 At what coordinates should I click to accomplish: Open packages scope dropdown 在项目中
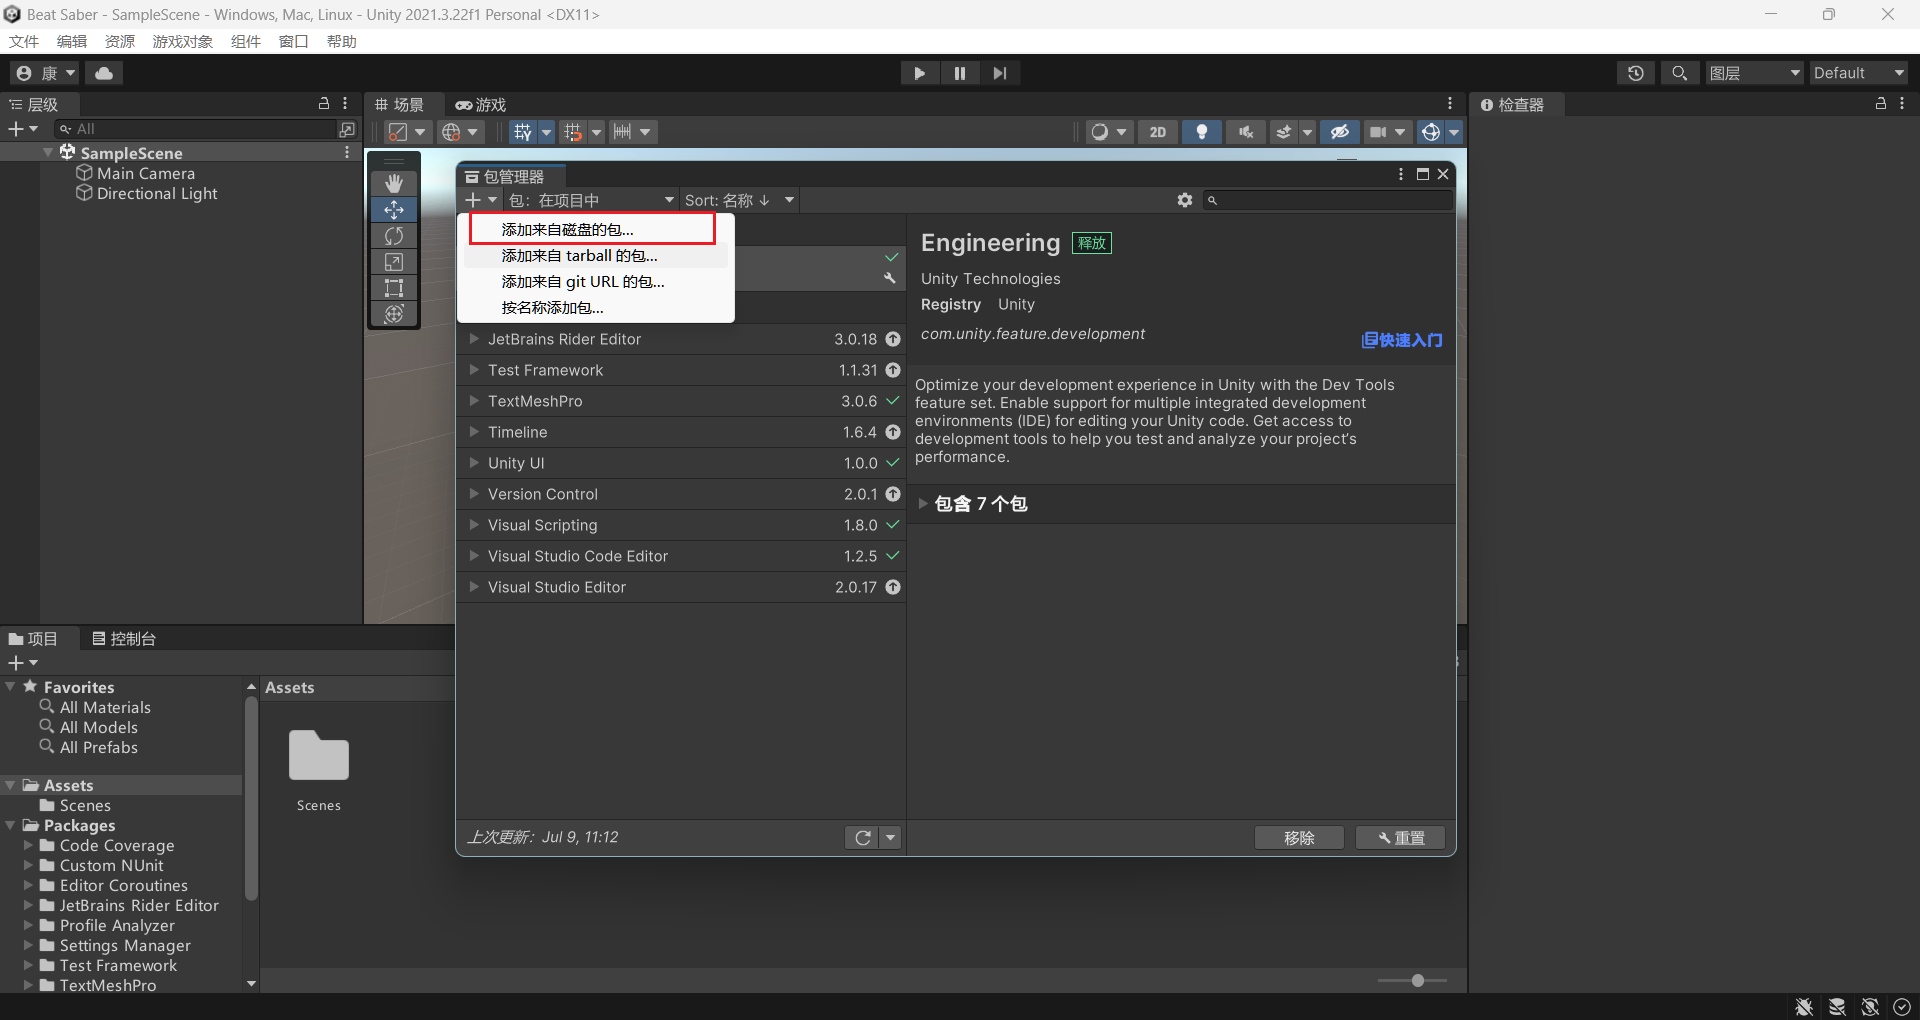pyautogui.click(x=592, y=200)
